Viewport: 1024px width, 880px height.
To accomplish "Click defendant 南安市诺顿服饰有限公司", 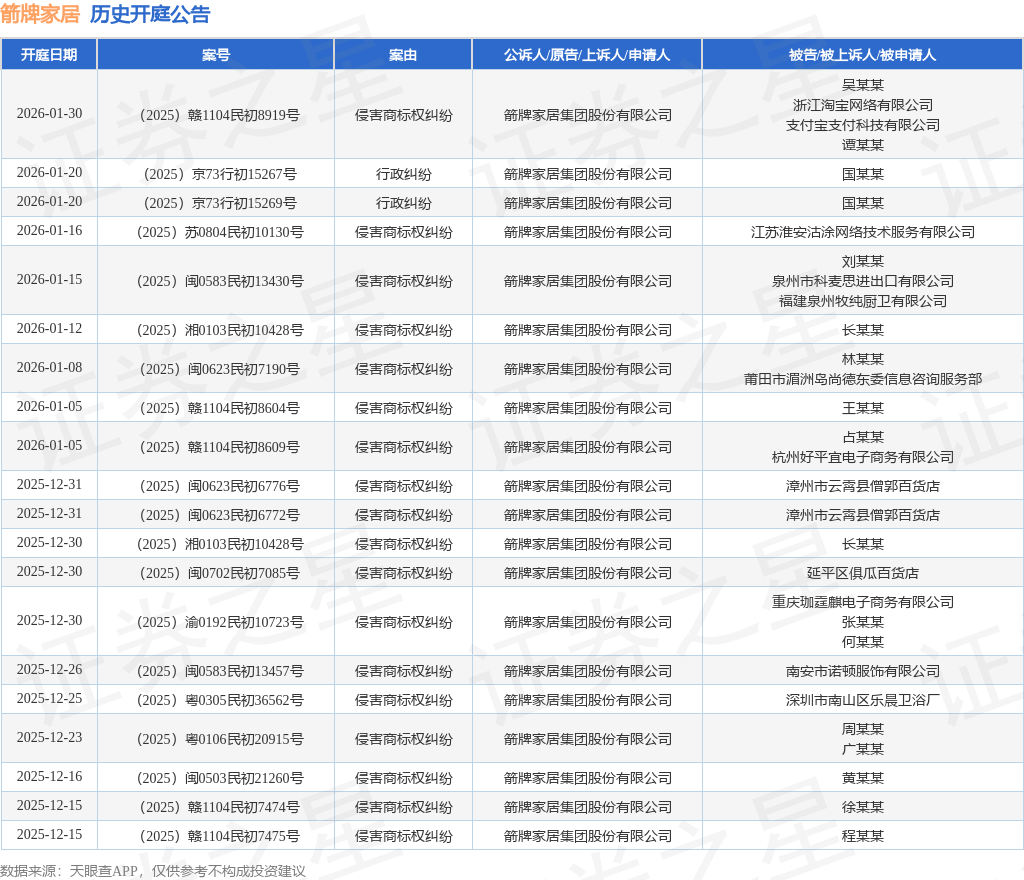I will (863, 671).
